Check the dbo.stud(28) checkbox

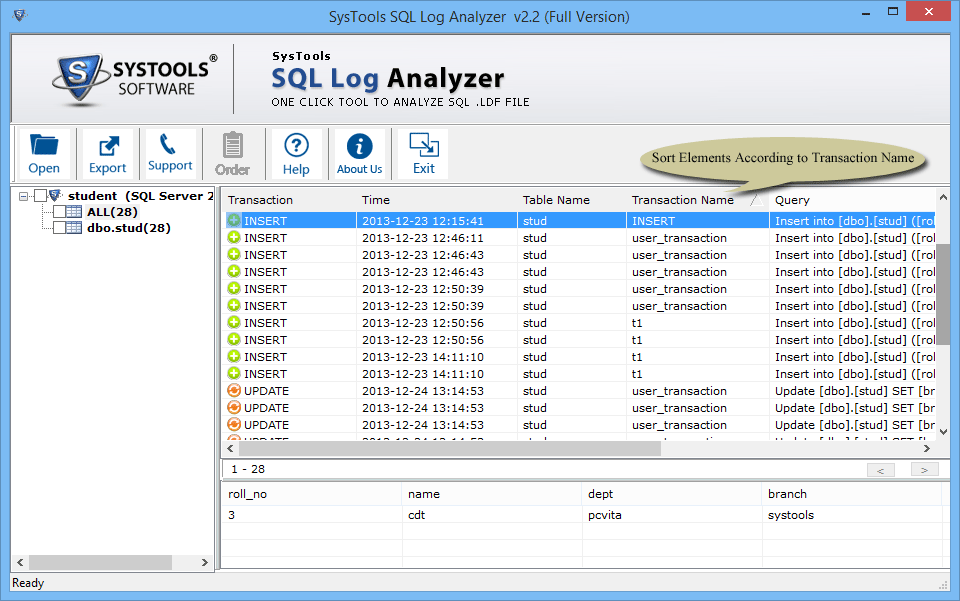click(x=59, y=228)
